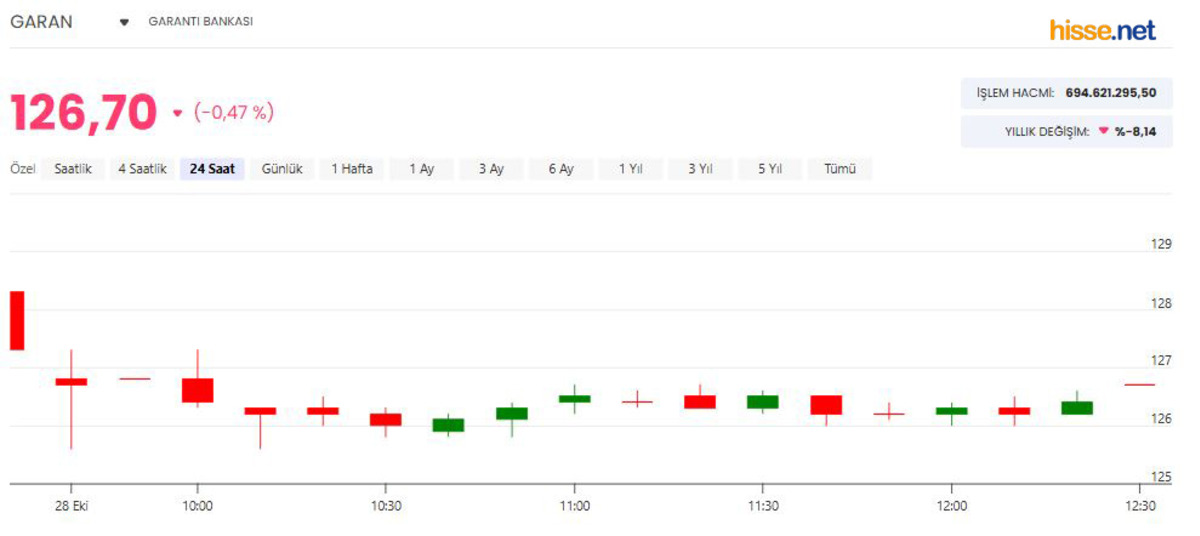Click the 129 price axis label
1200x536 pixels.
point(1161,244)
